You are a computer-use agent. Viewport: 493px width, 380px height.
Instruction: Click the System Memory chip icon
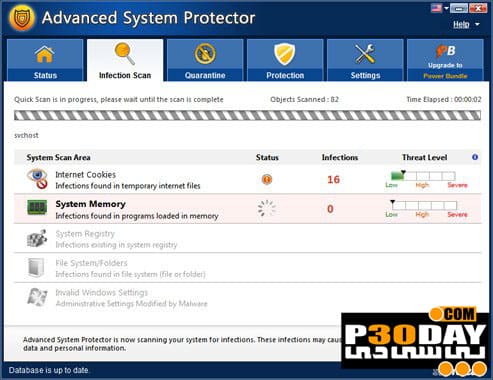[x=37, y=207]
